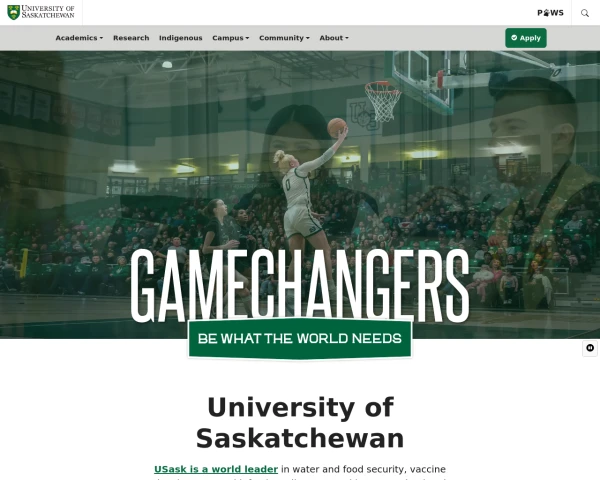
Task: Click the University of Saskatchewan crest logo
Action: (x=13, y=12)
